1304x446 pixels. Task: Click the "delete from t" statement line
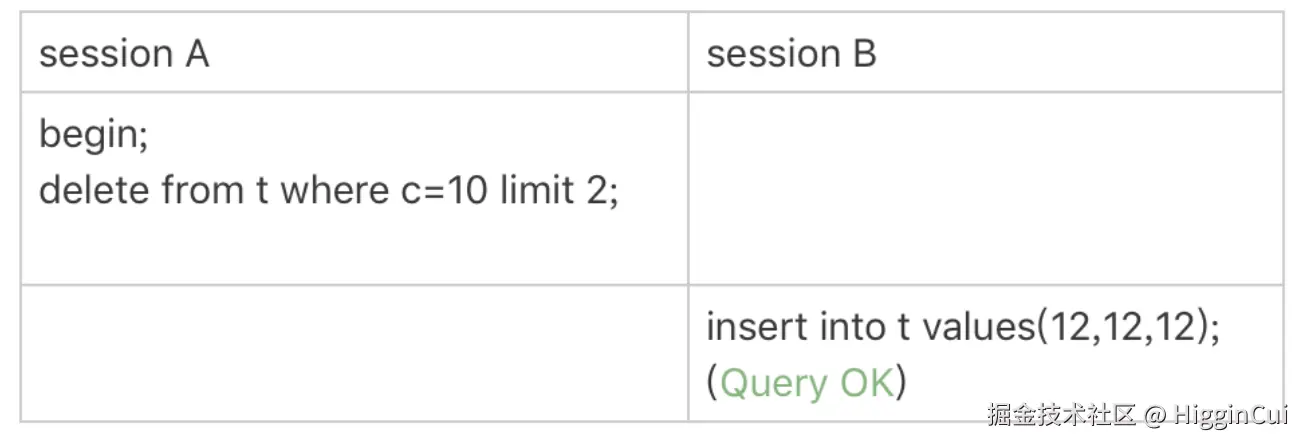[x=329, y=188]
